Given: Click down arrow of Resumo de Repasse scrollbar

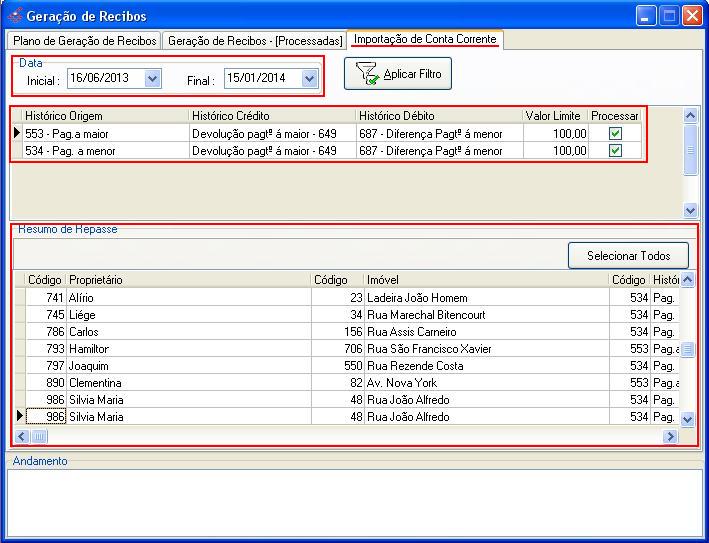Looking at the screenshot, I should pyautogui.click(x=687, y=420).
